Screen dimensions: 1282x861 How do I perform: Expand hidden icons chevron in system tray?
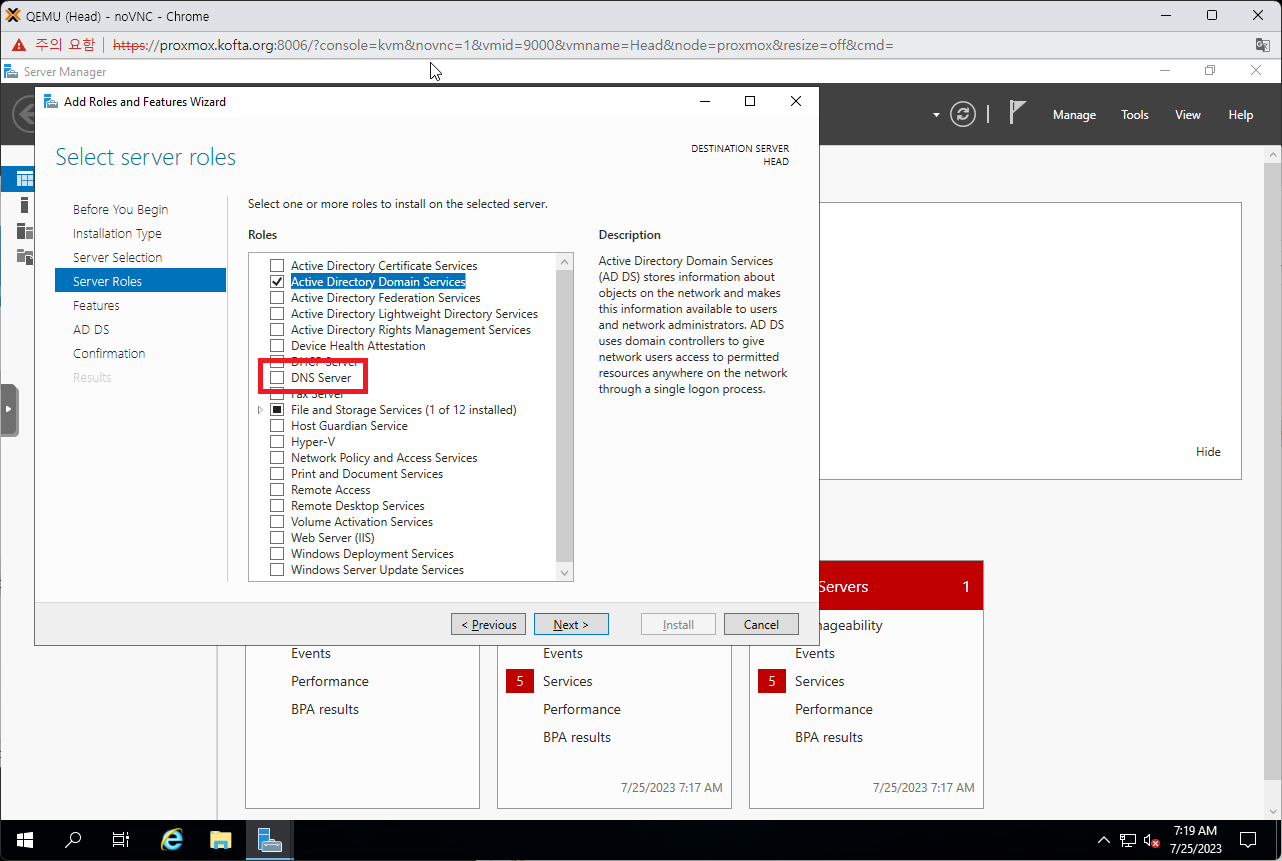(1103, 840)
